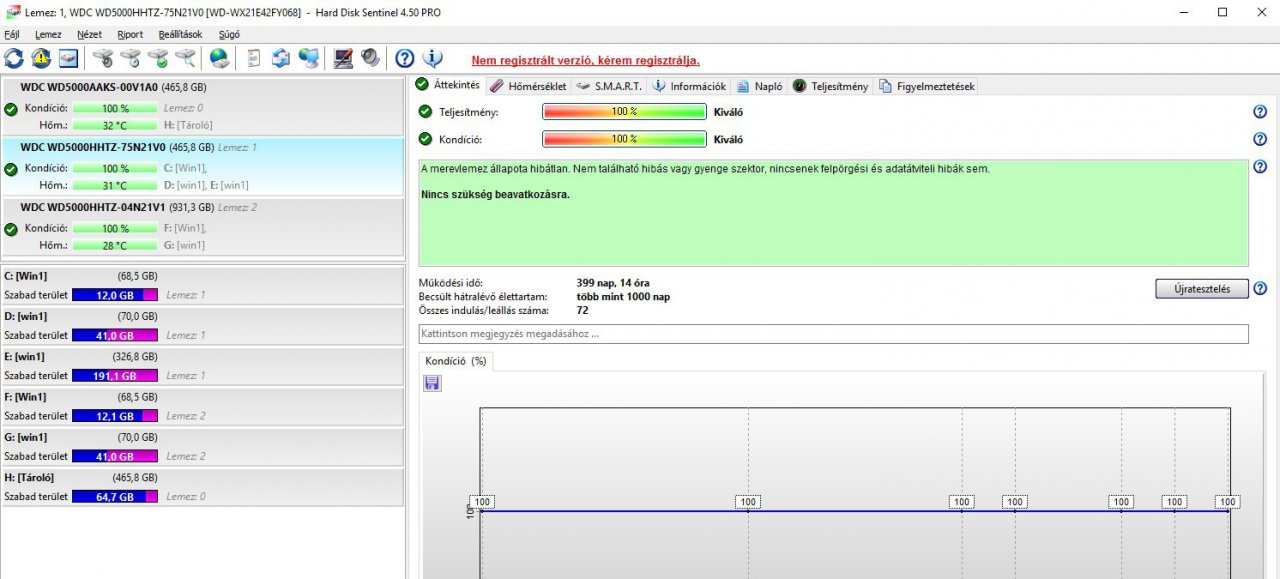
Task: Click the blue info bubble toolbar icon
Action: (432, 58)
